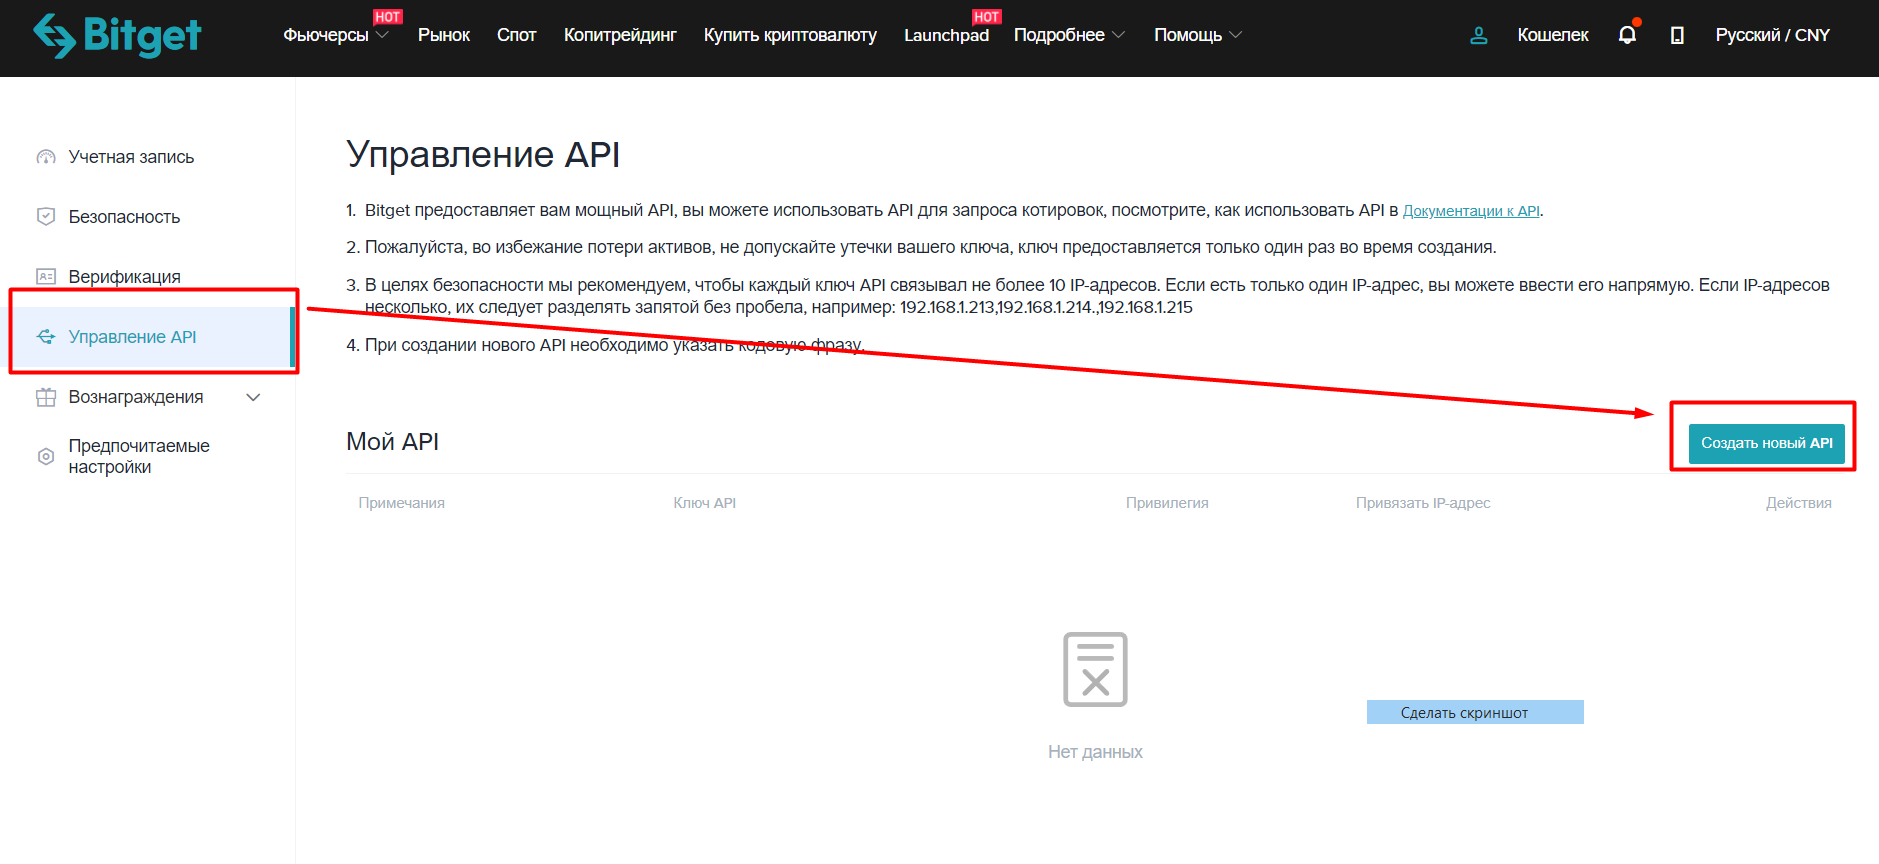The image size is (1879, 864).
Task: Click the Нет данных text
Action: (1095, 752)
